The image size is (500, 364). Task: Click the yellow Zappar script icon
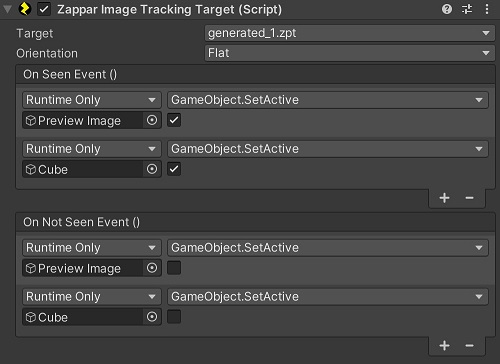[25, 9]
